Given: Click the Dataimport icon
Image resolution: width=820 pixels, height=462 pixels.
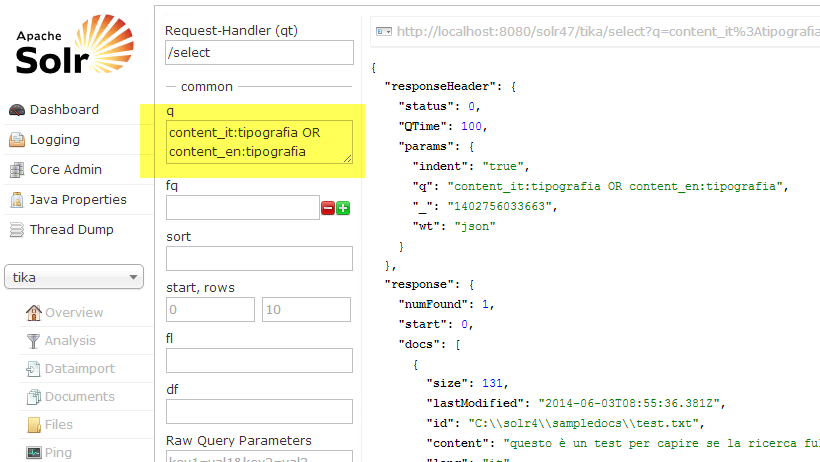Looking at the screenshot, I should 33,369.
